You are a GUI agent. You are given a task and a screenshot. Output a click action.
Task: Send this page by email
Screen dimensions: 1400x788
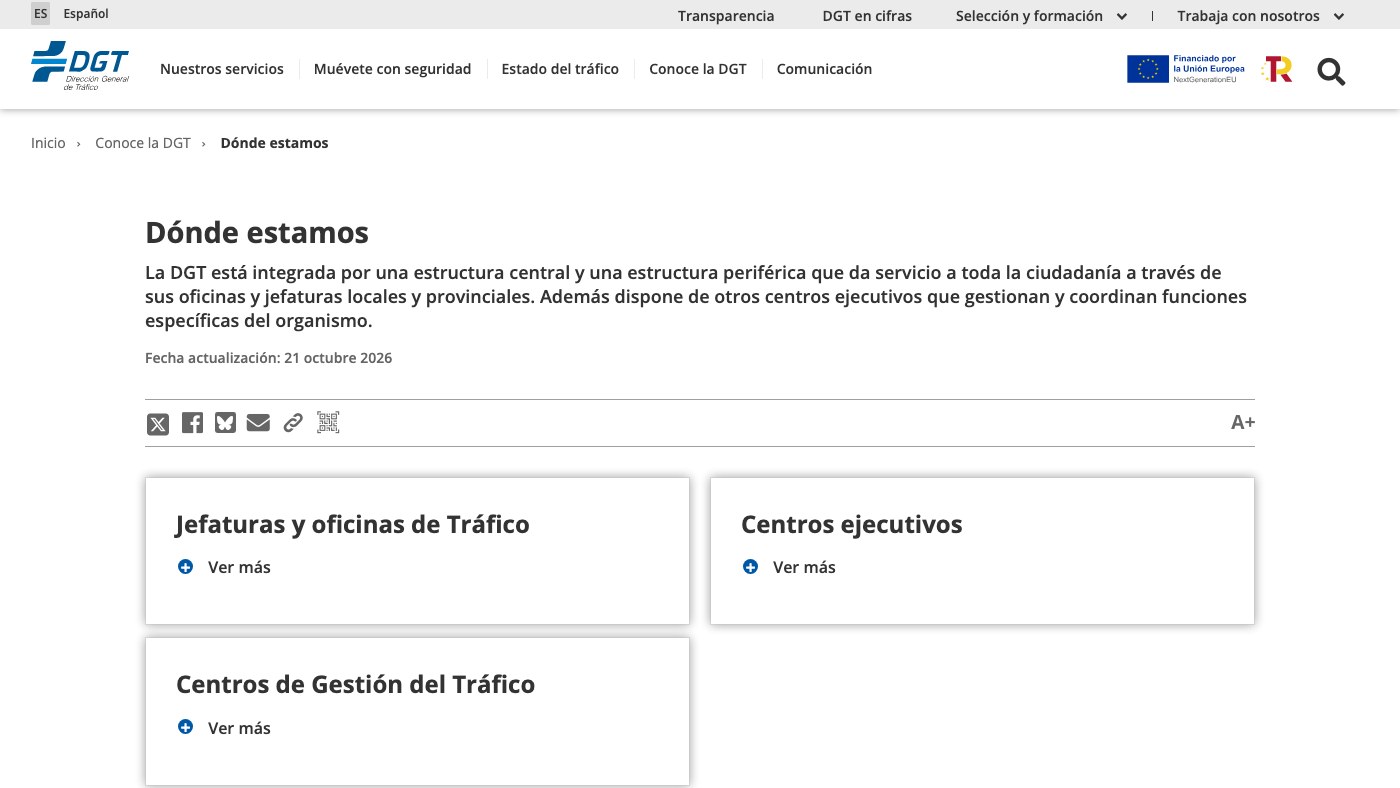coord(258,423)
